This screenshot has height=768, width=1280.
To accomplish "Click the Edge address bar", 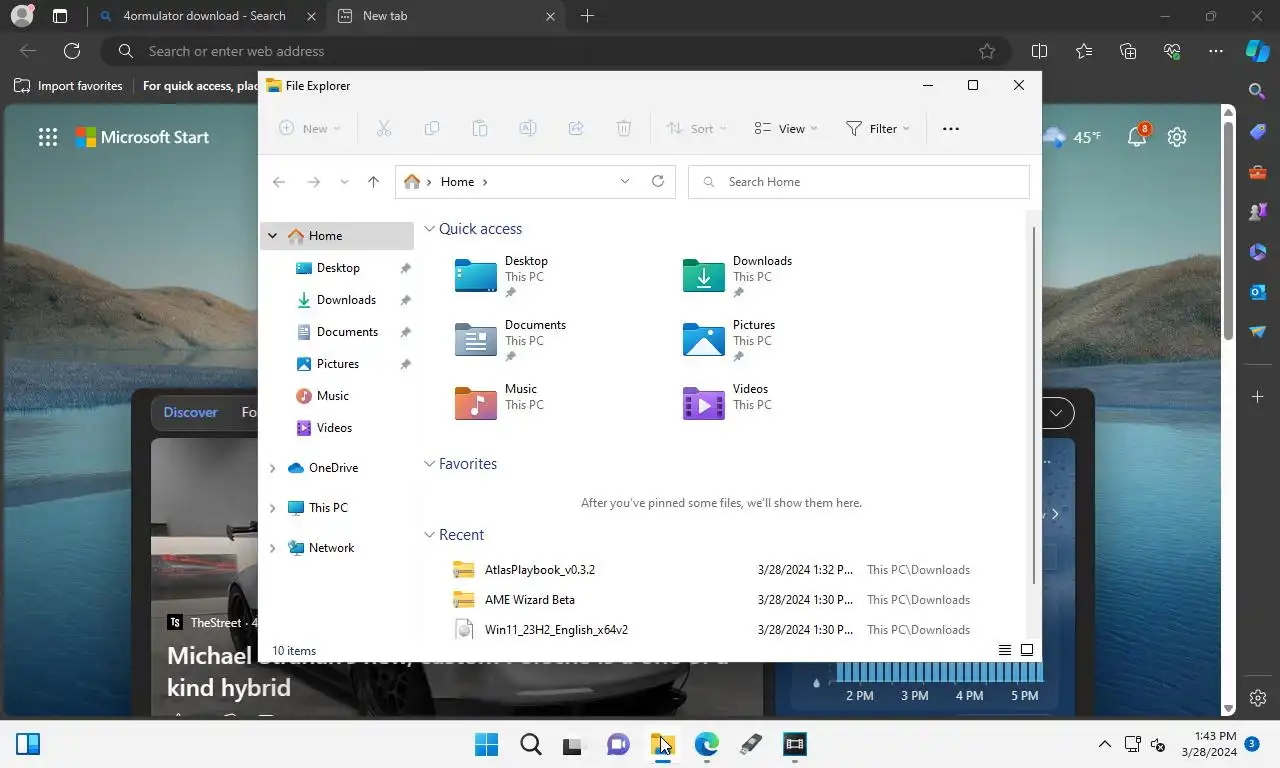I will (555, 51).
